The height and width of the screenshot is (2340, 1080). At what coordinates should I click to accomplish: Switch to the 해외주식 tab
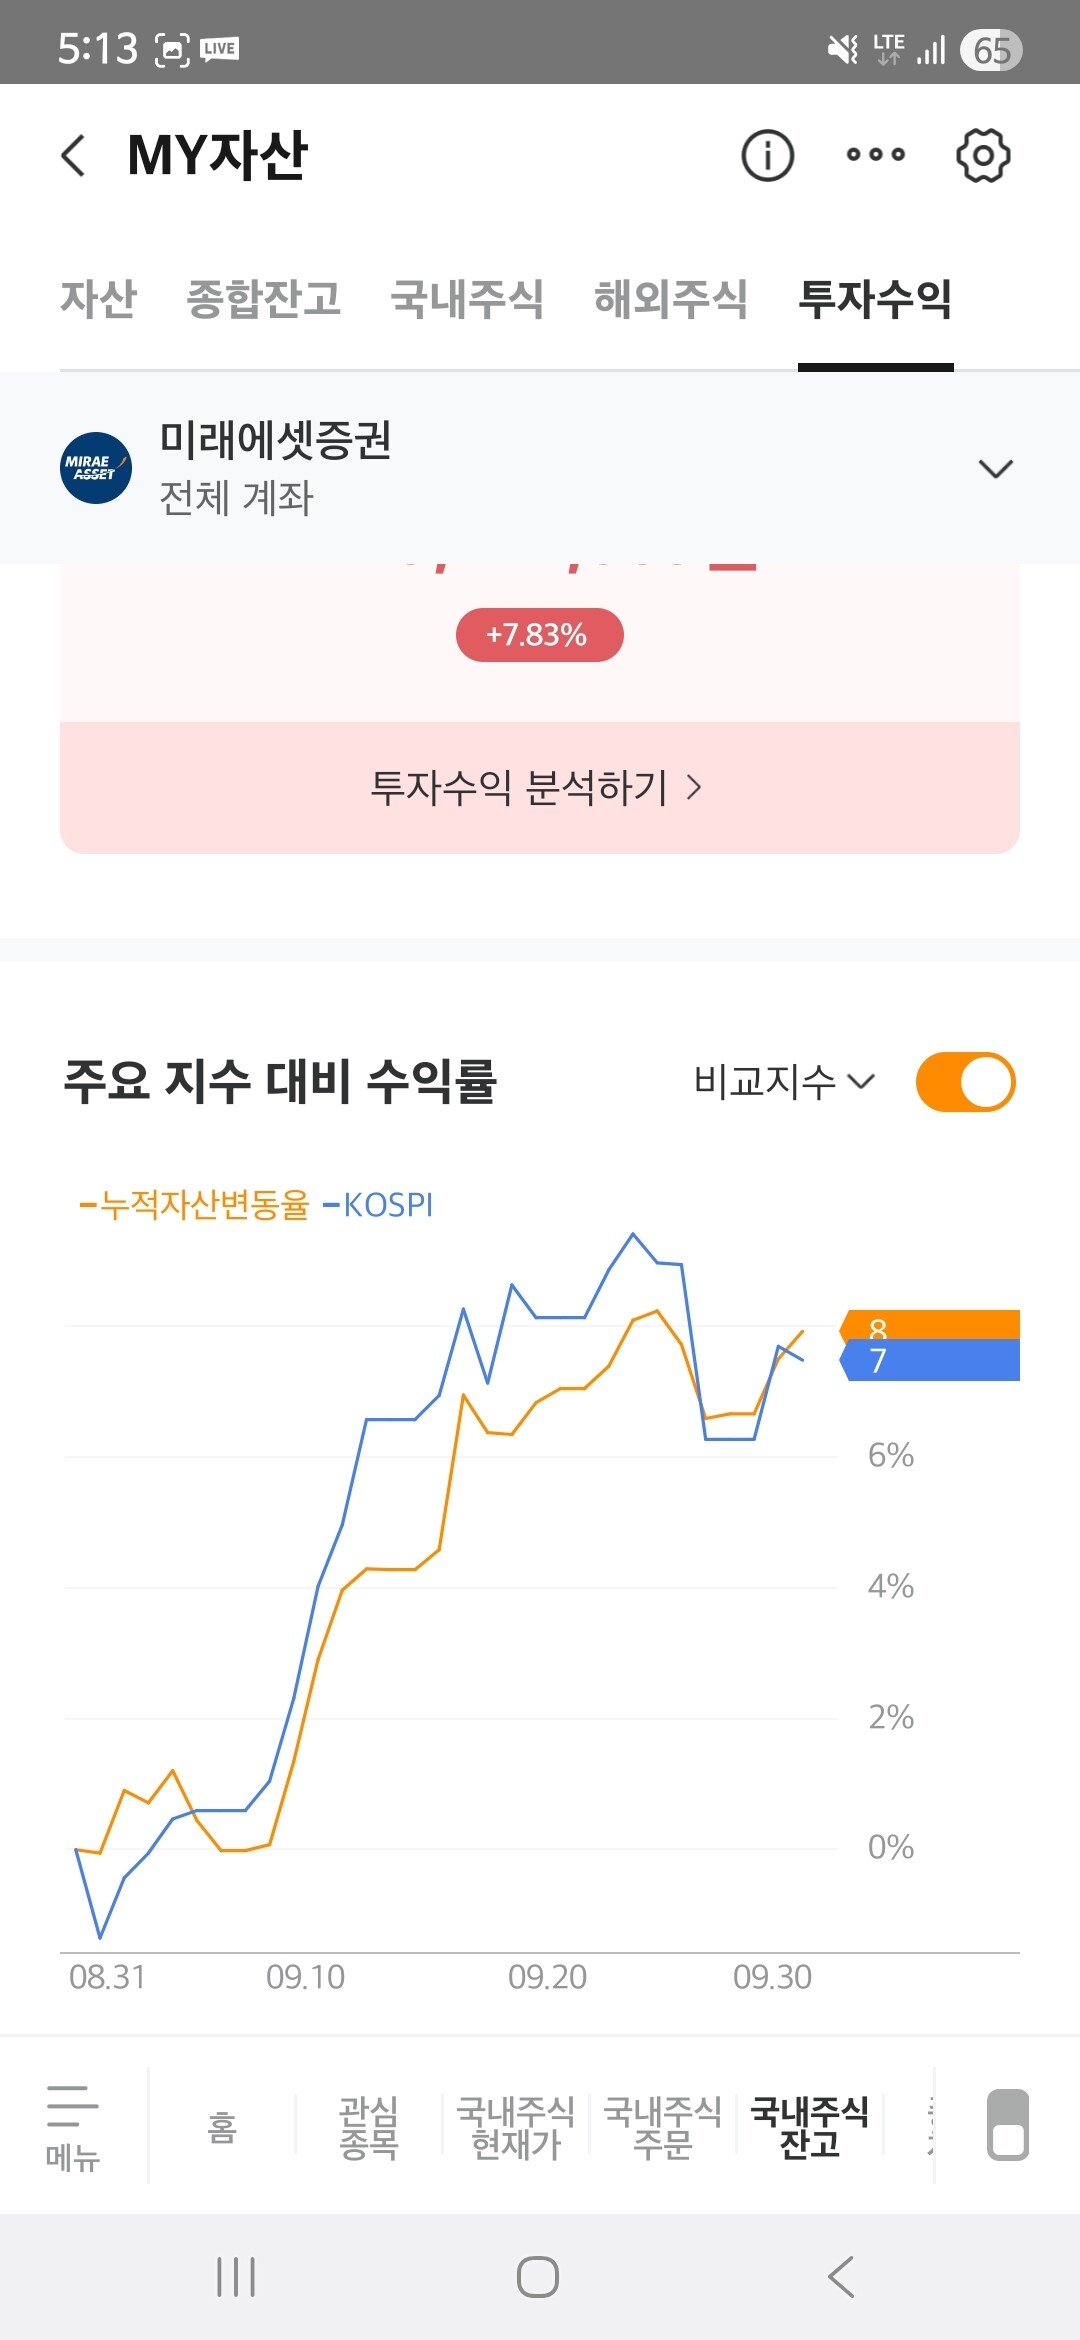(670, 299)
